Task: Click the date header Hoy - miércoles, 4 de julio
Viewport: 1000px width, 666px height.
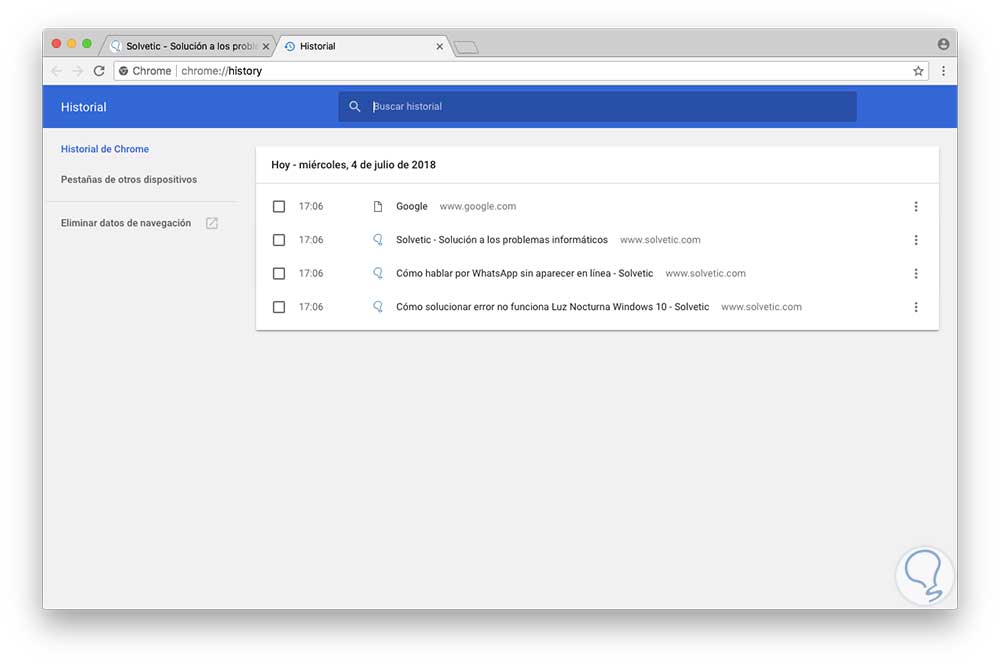Action: click(x=353, y=165)
